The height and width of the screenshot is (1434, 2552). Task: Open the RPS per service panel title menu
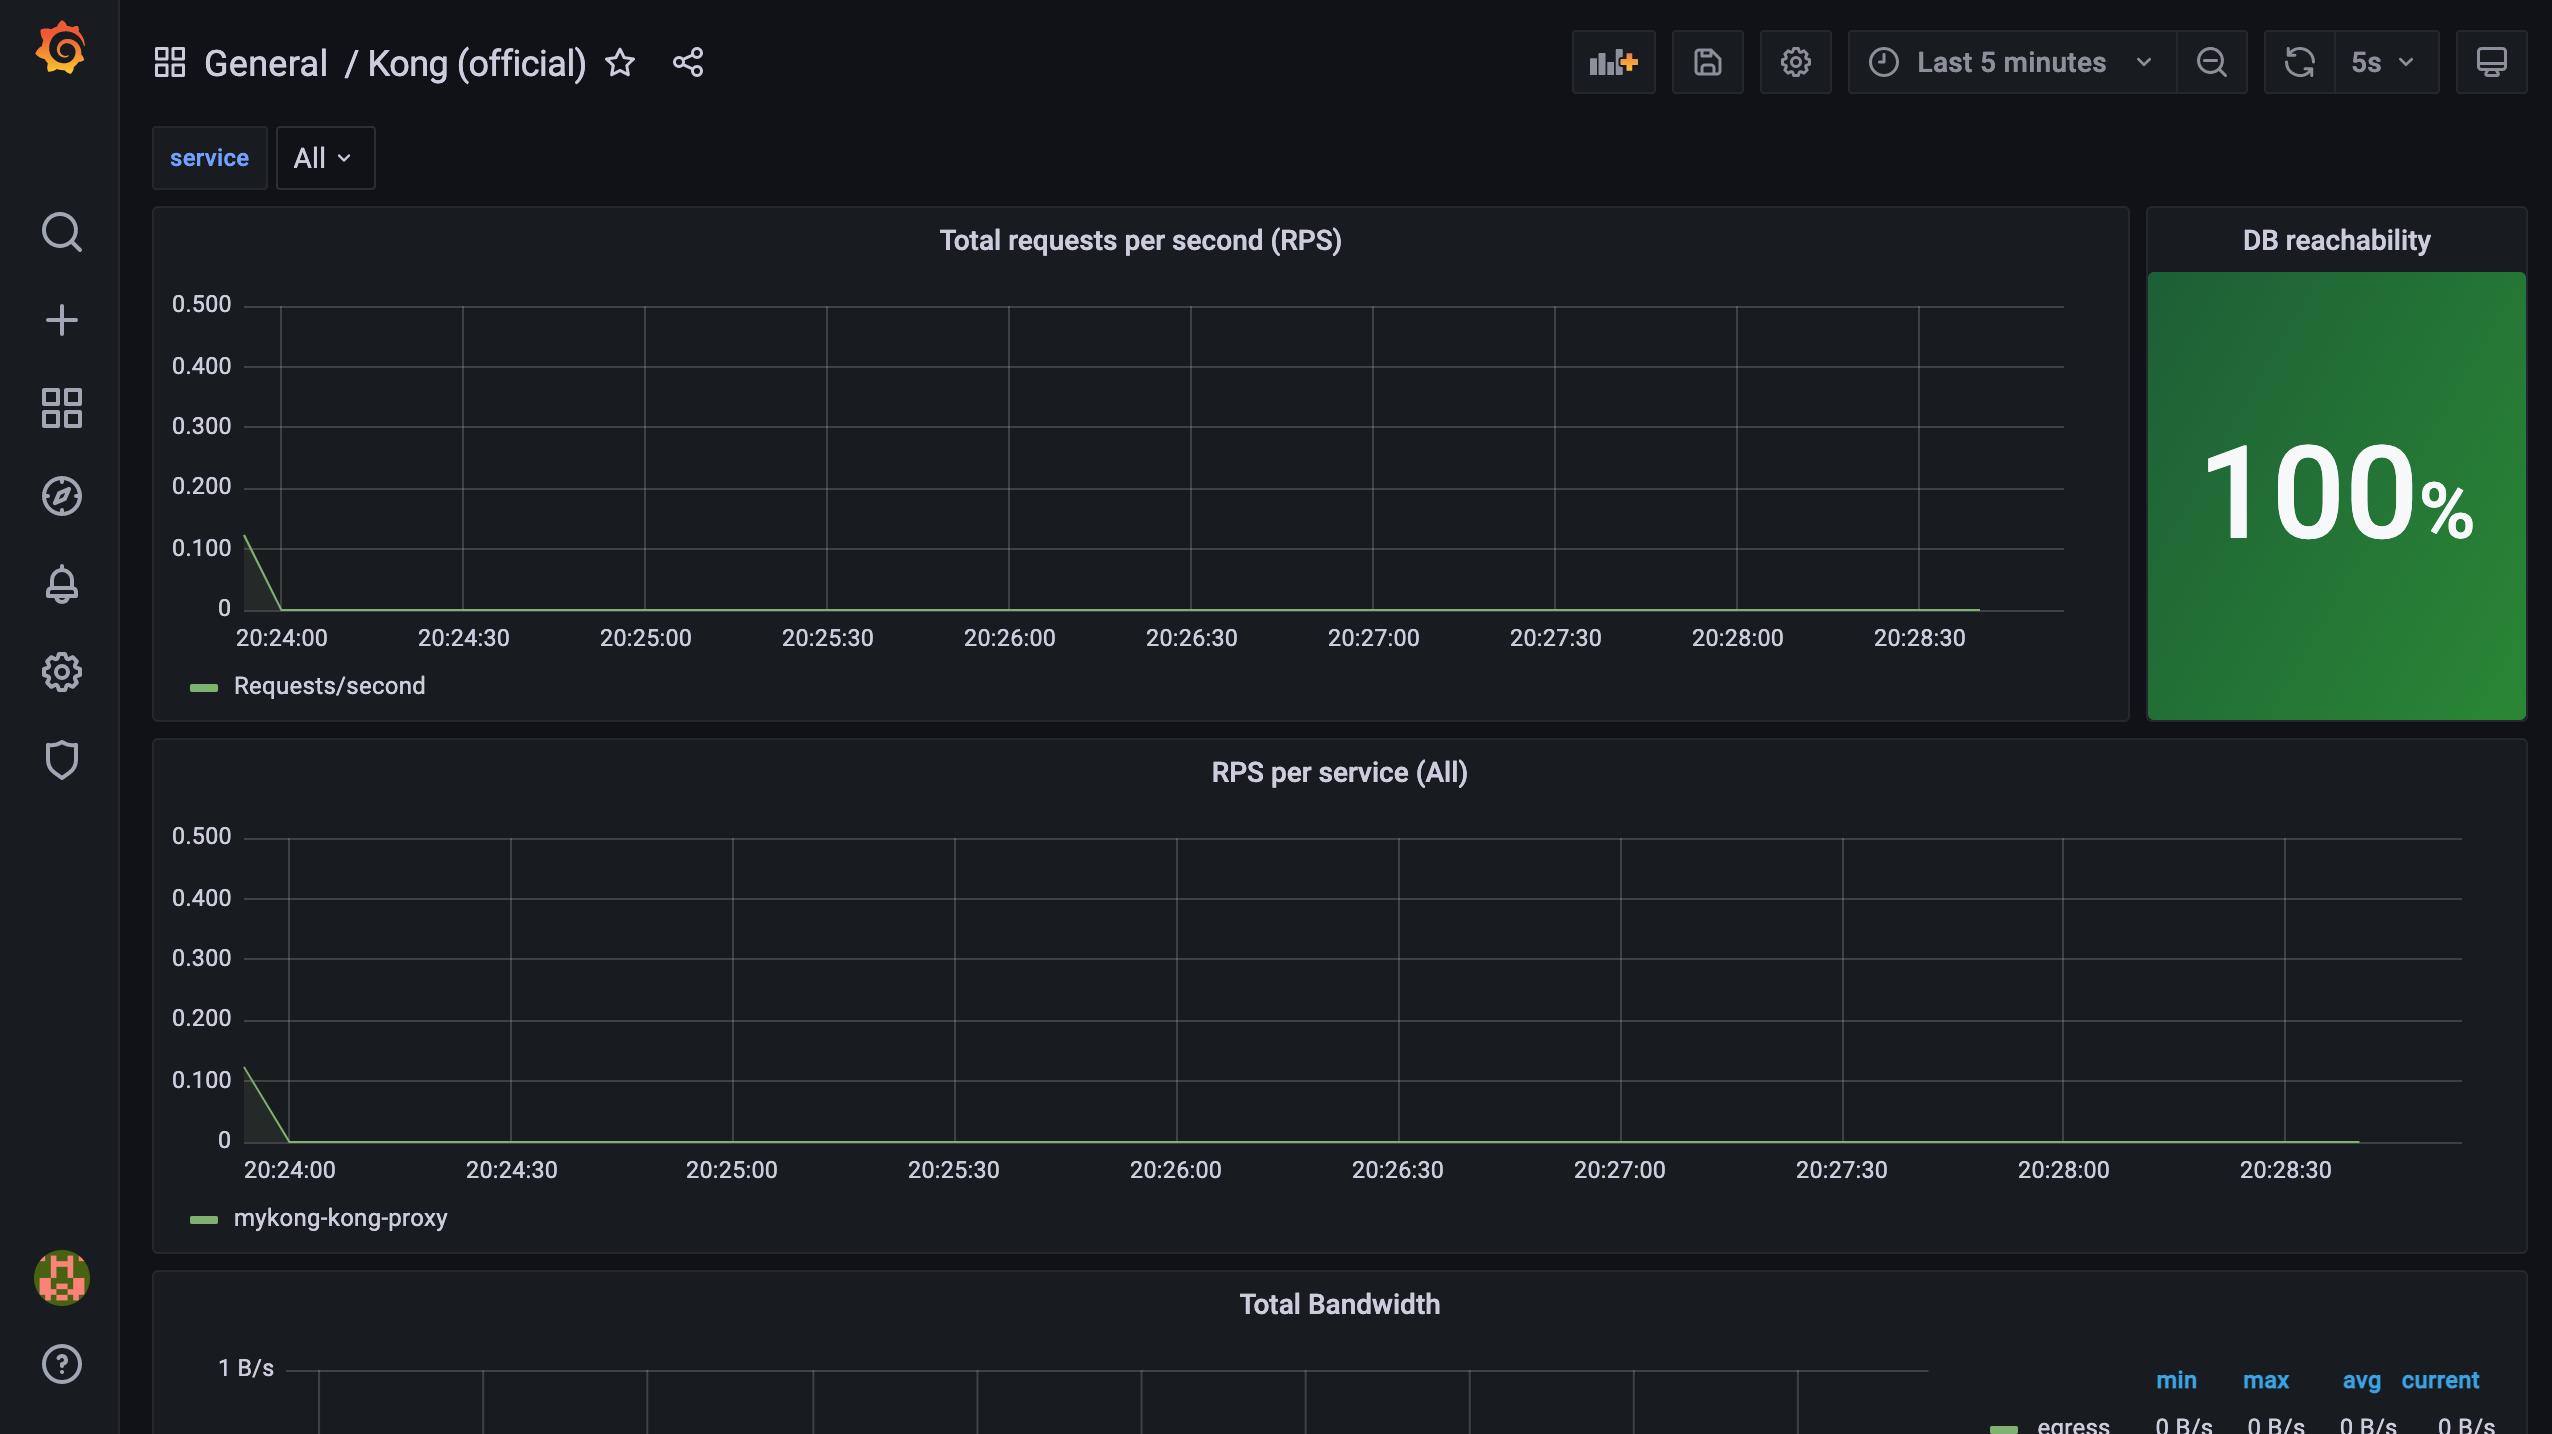click(1338, 773)
